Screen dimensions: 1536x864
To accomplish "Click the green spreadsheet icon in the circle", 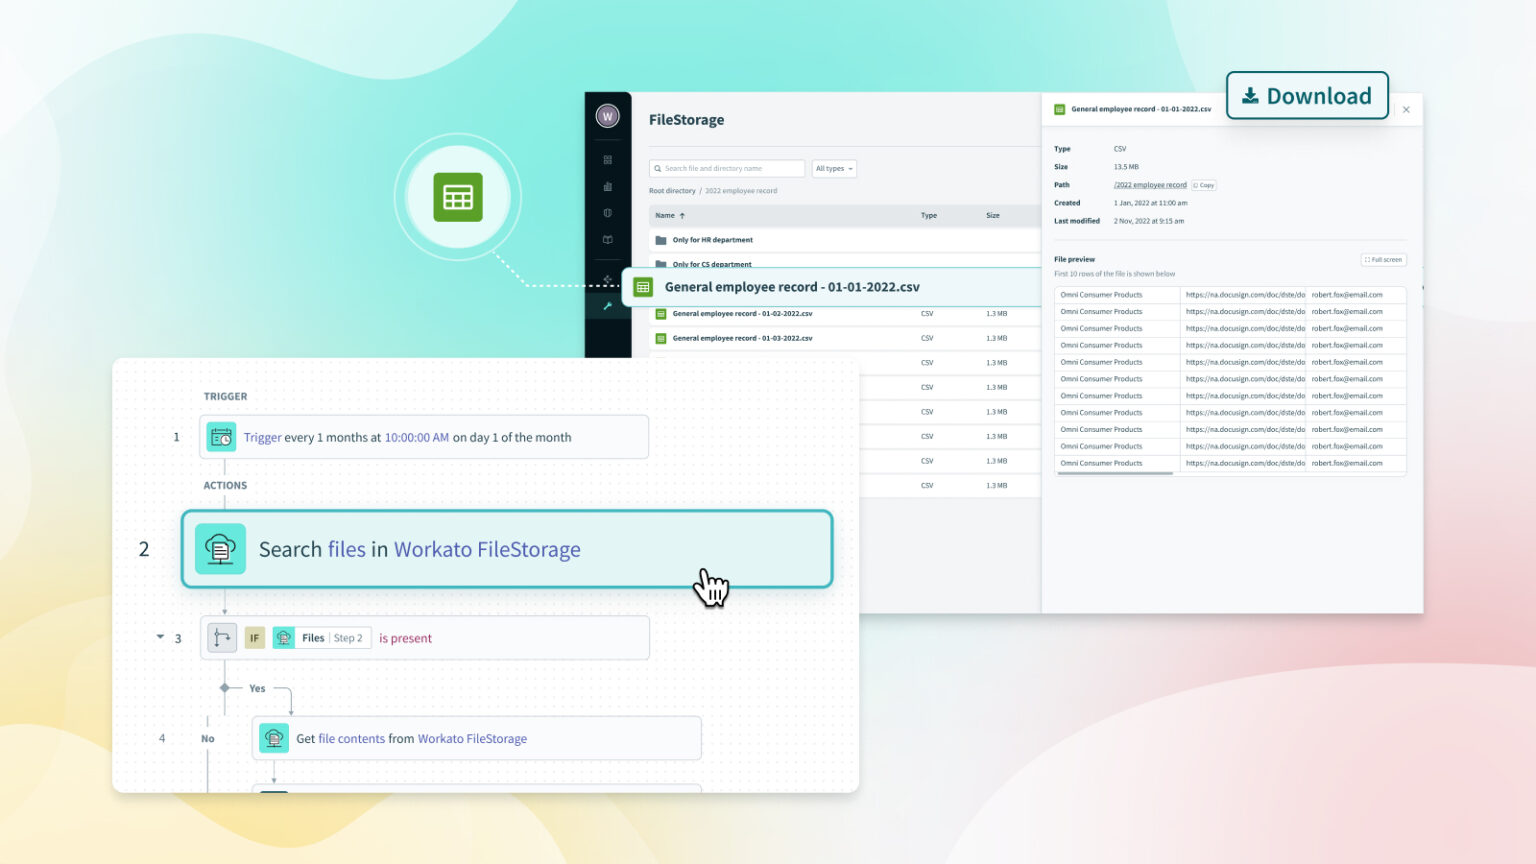I will 457,197.
